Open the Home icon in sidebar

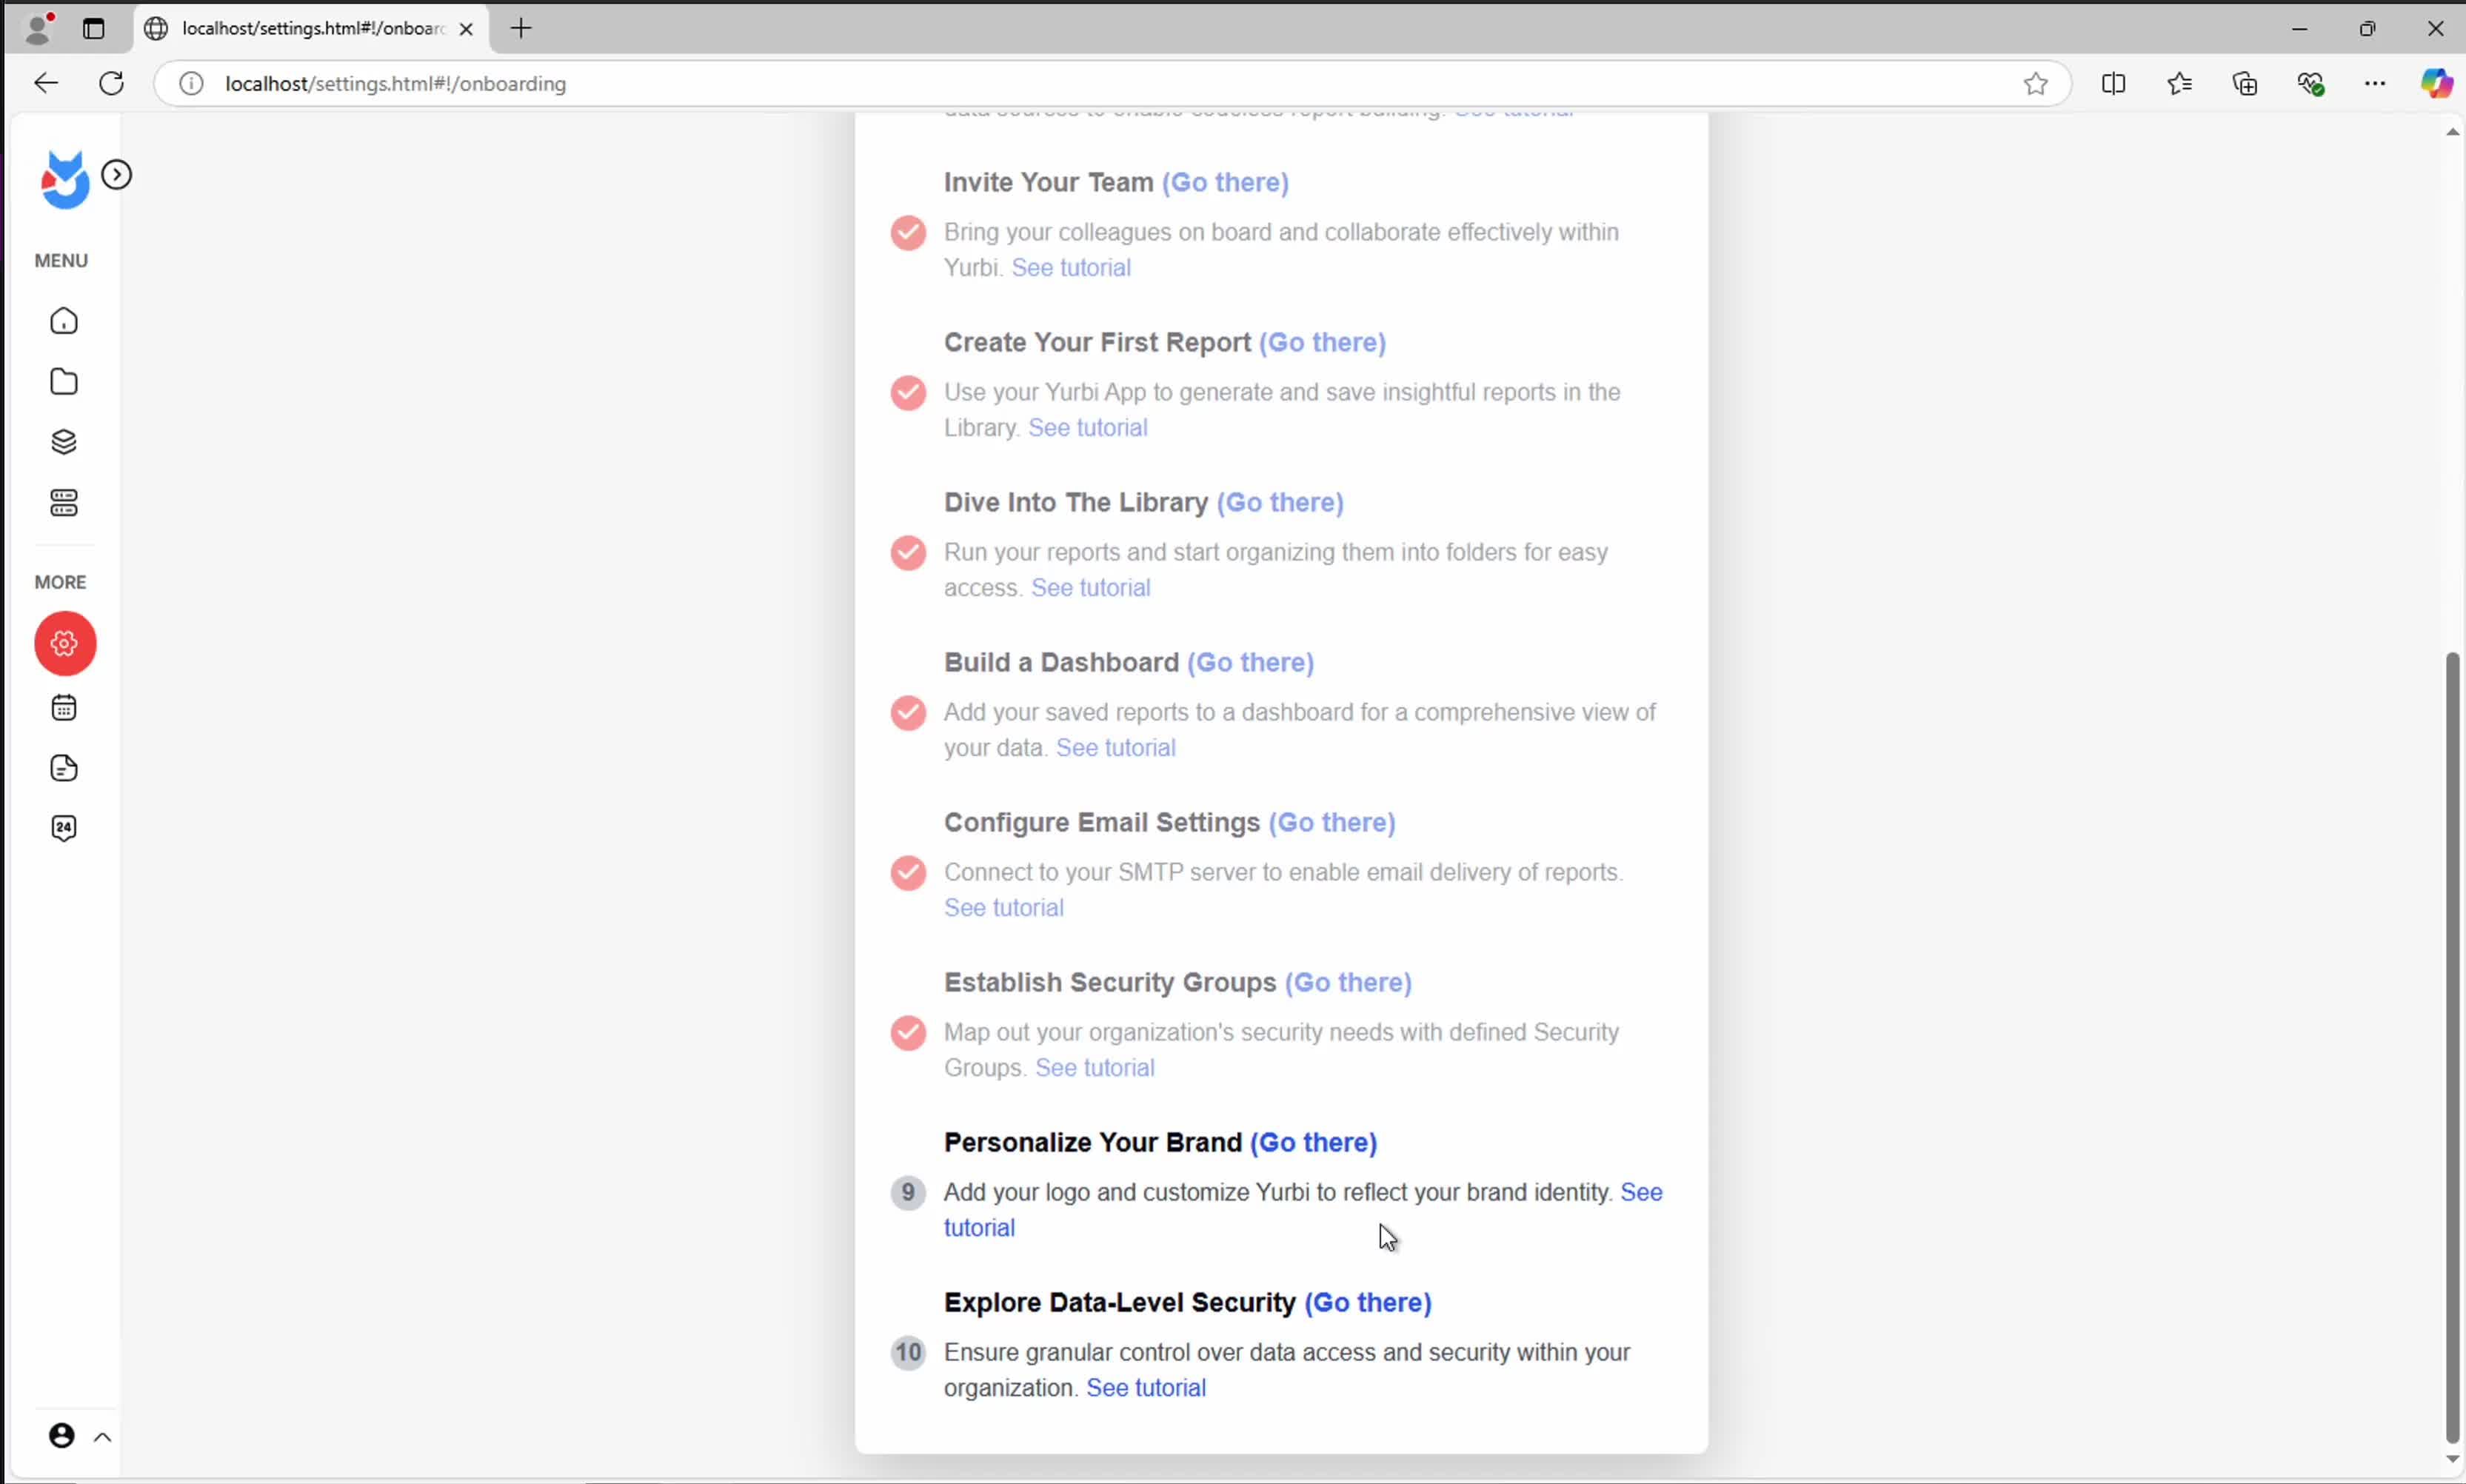[x=64, y=321]
